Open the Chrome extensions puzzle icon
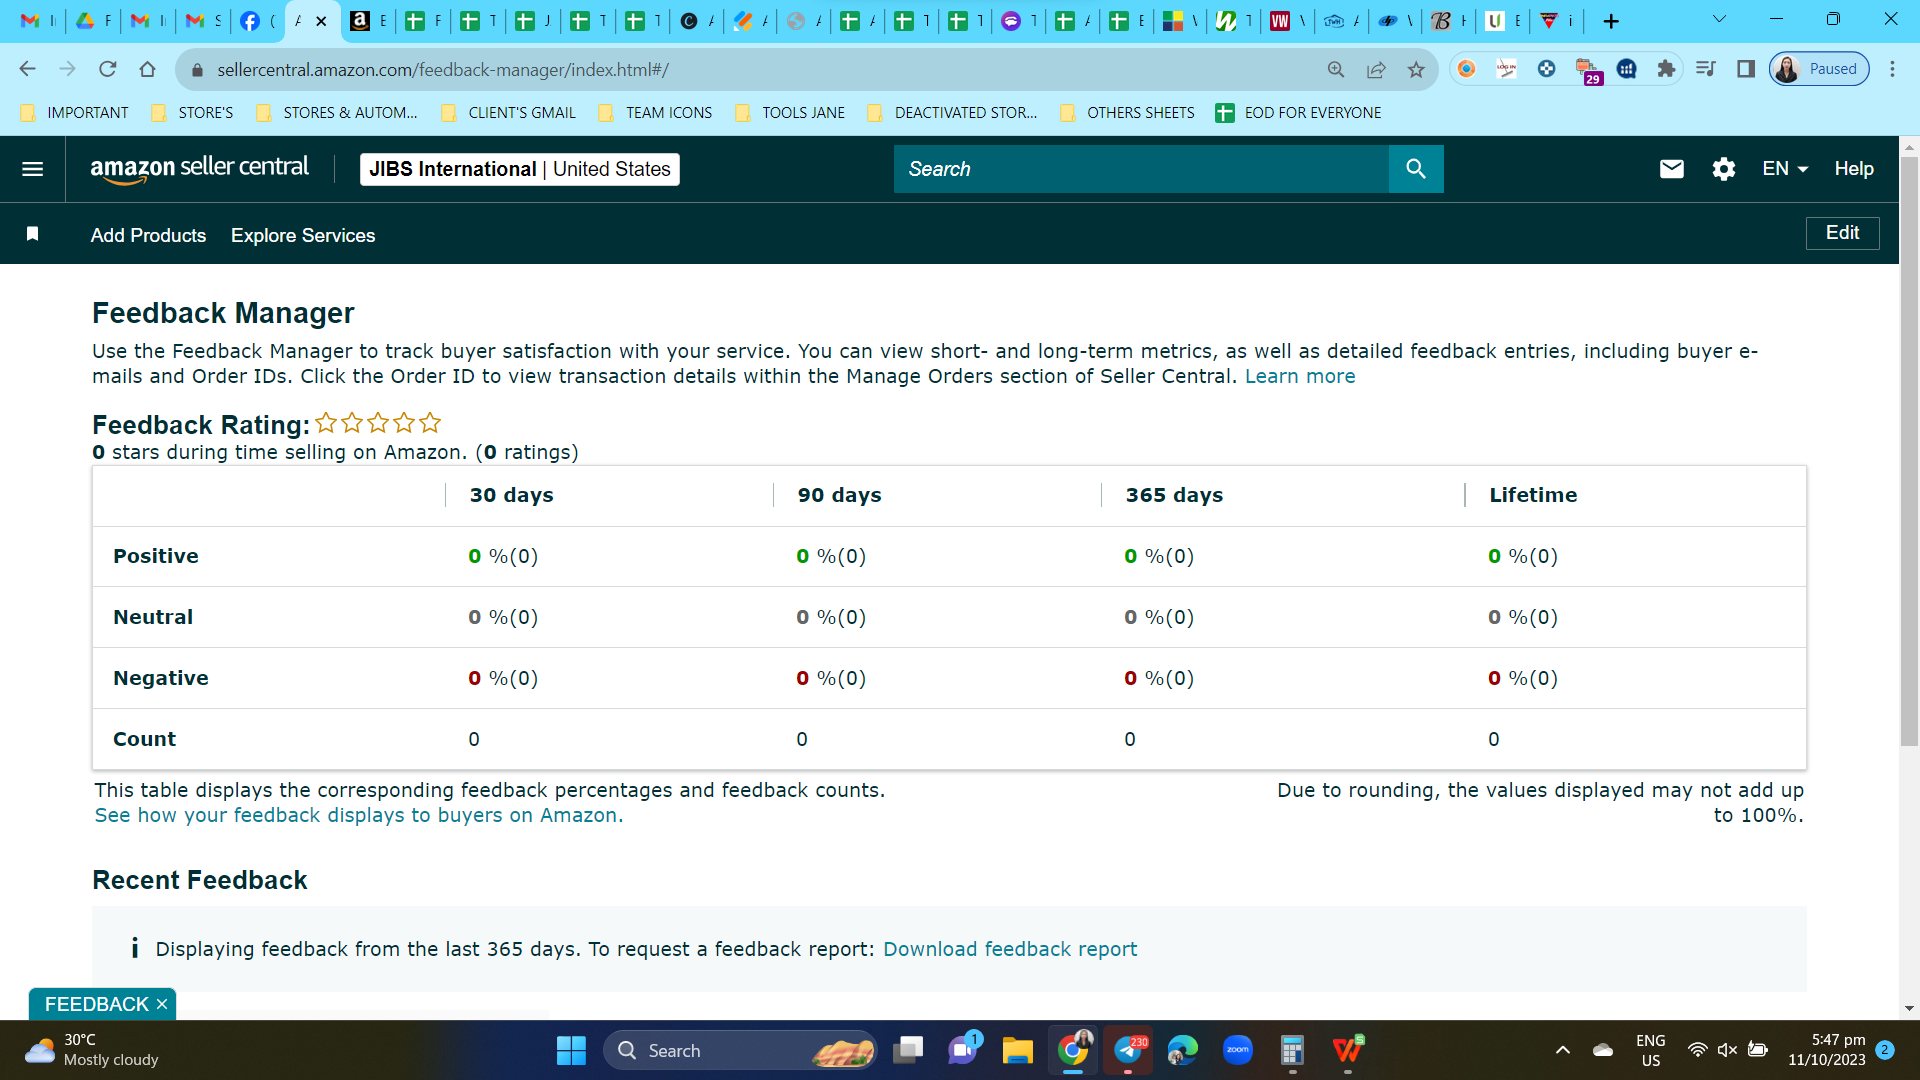Viewport: 1920px width, 1080px height. click(x=1666, y=69)
